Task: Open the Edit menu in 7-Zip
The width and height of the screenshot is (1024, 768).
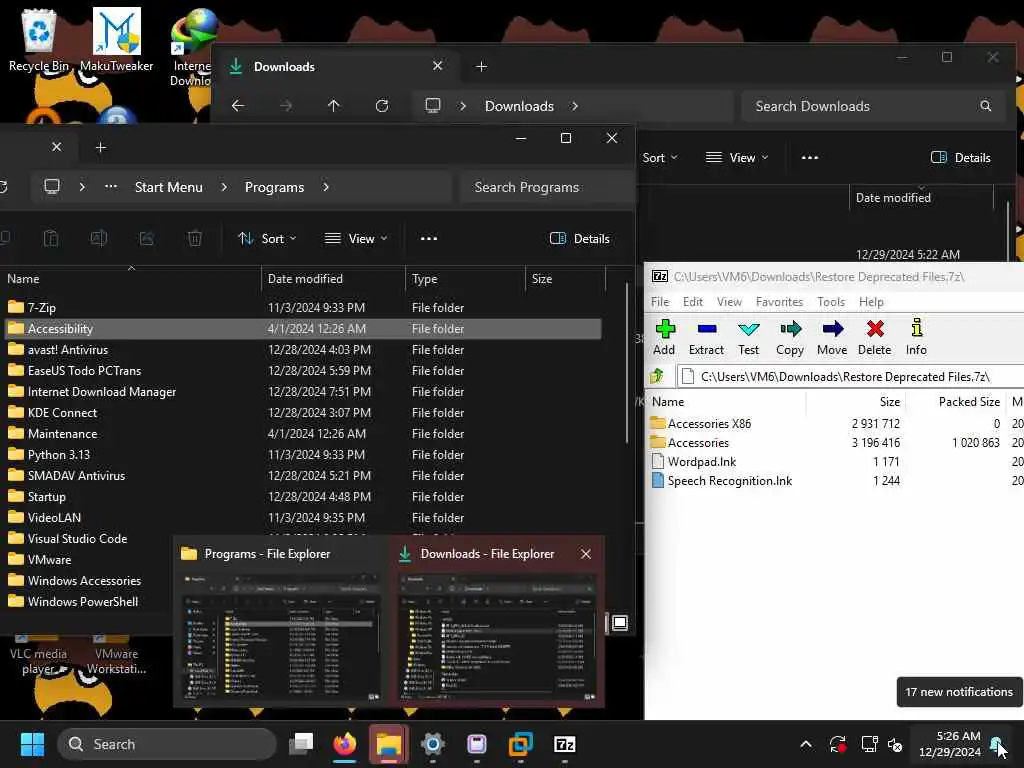Action: tap(693, 302)
